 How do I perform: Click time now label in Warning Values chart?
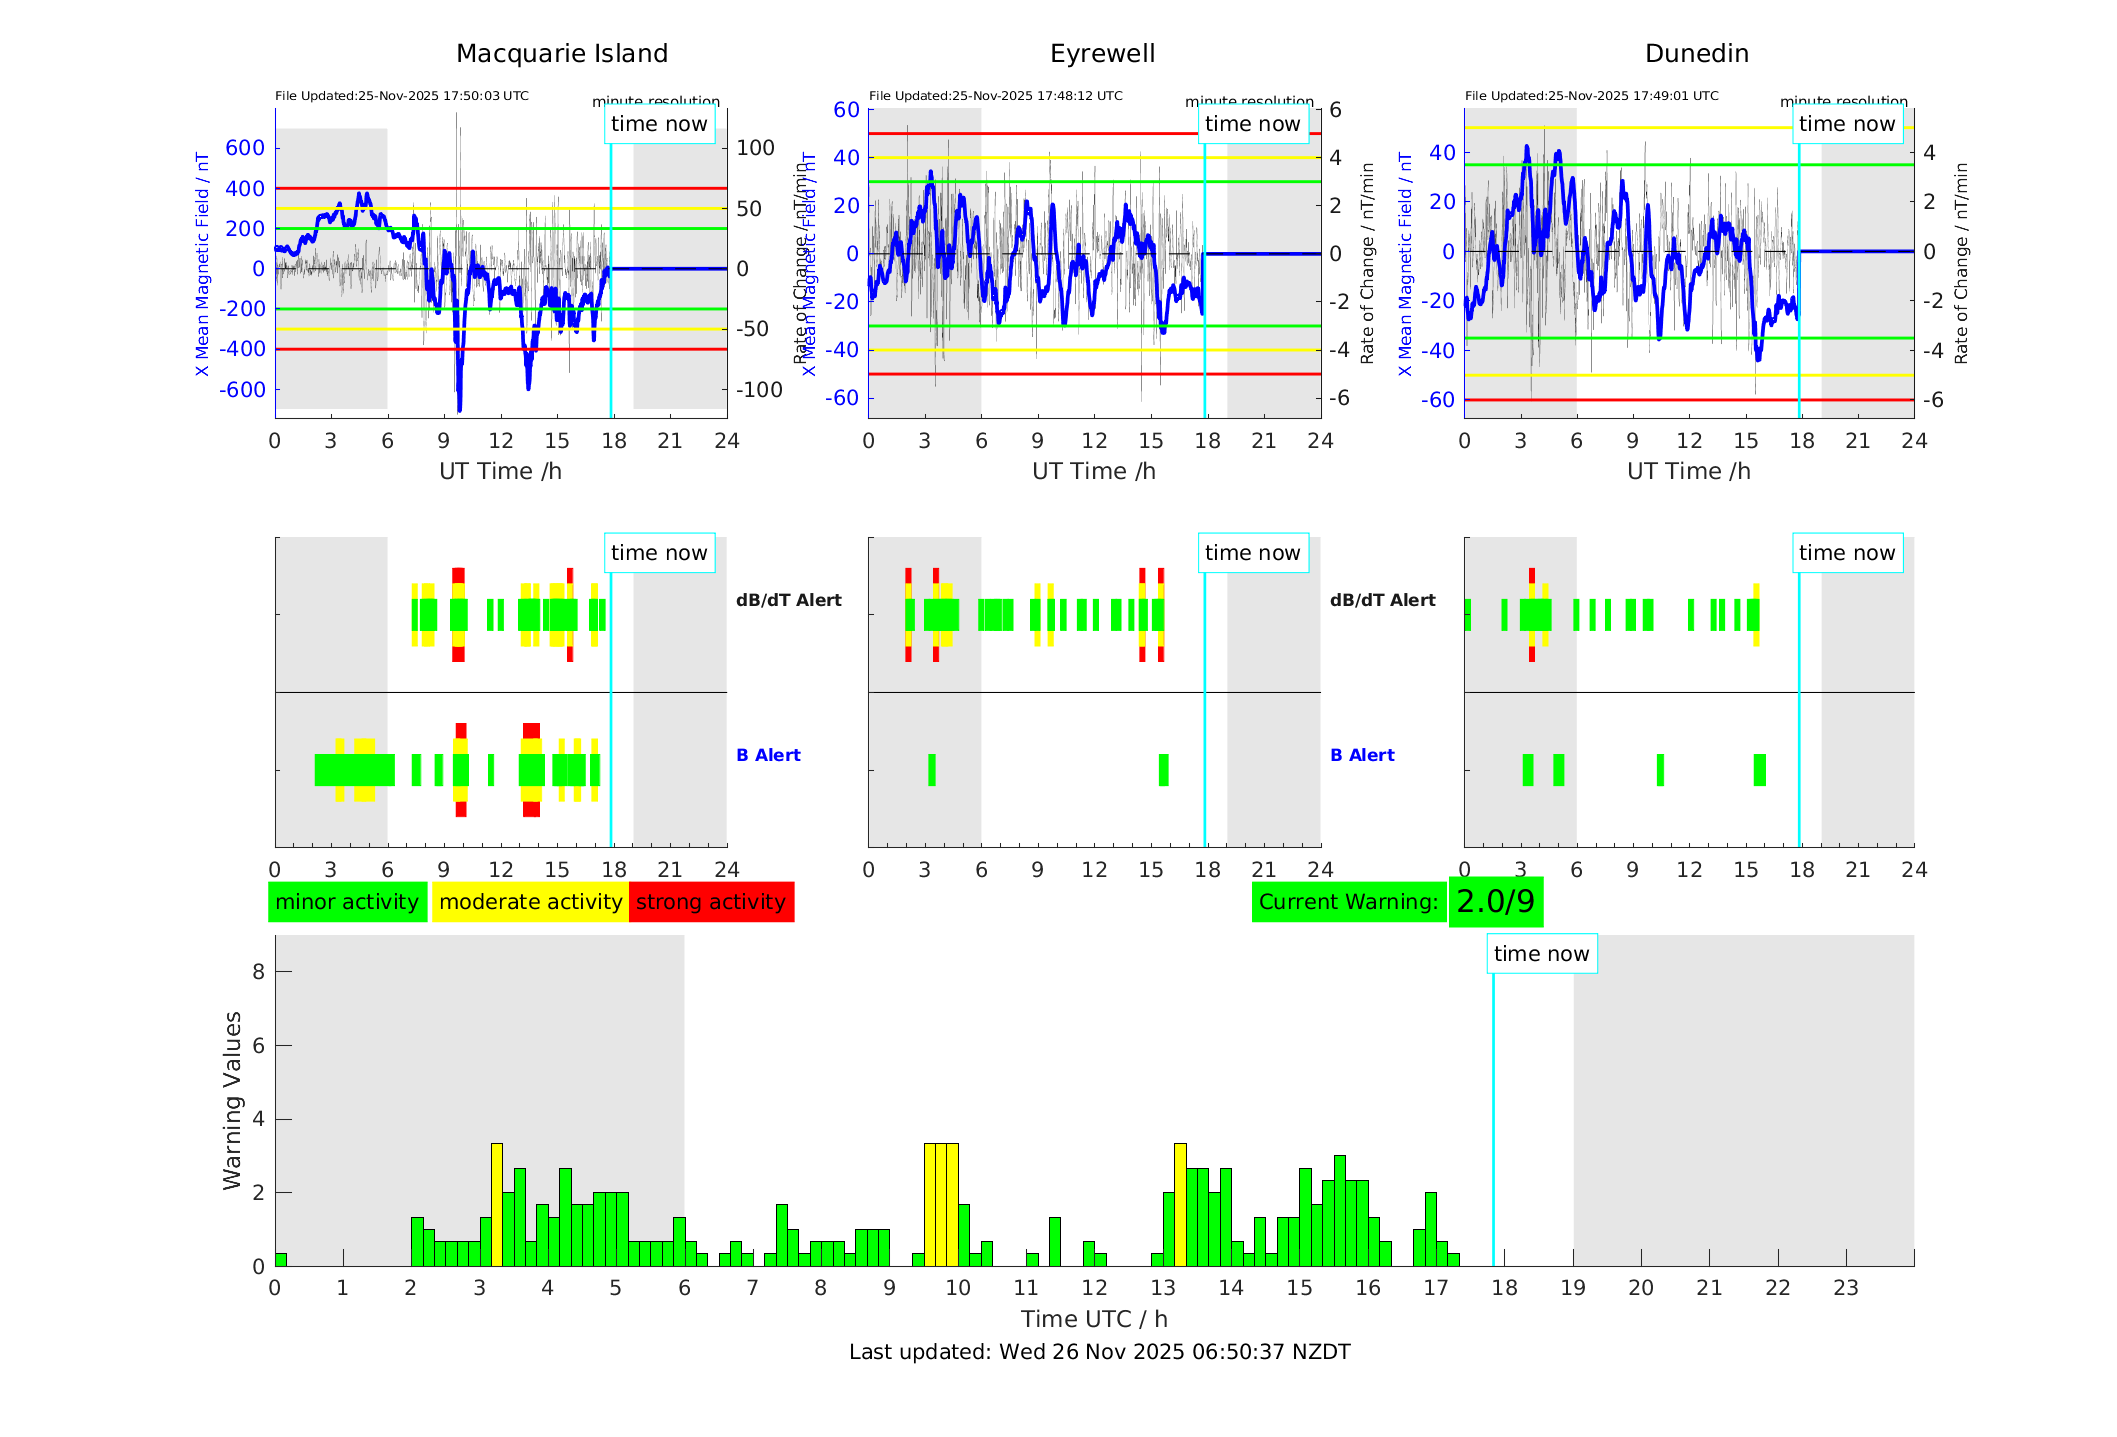1541,954
